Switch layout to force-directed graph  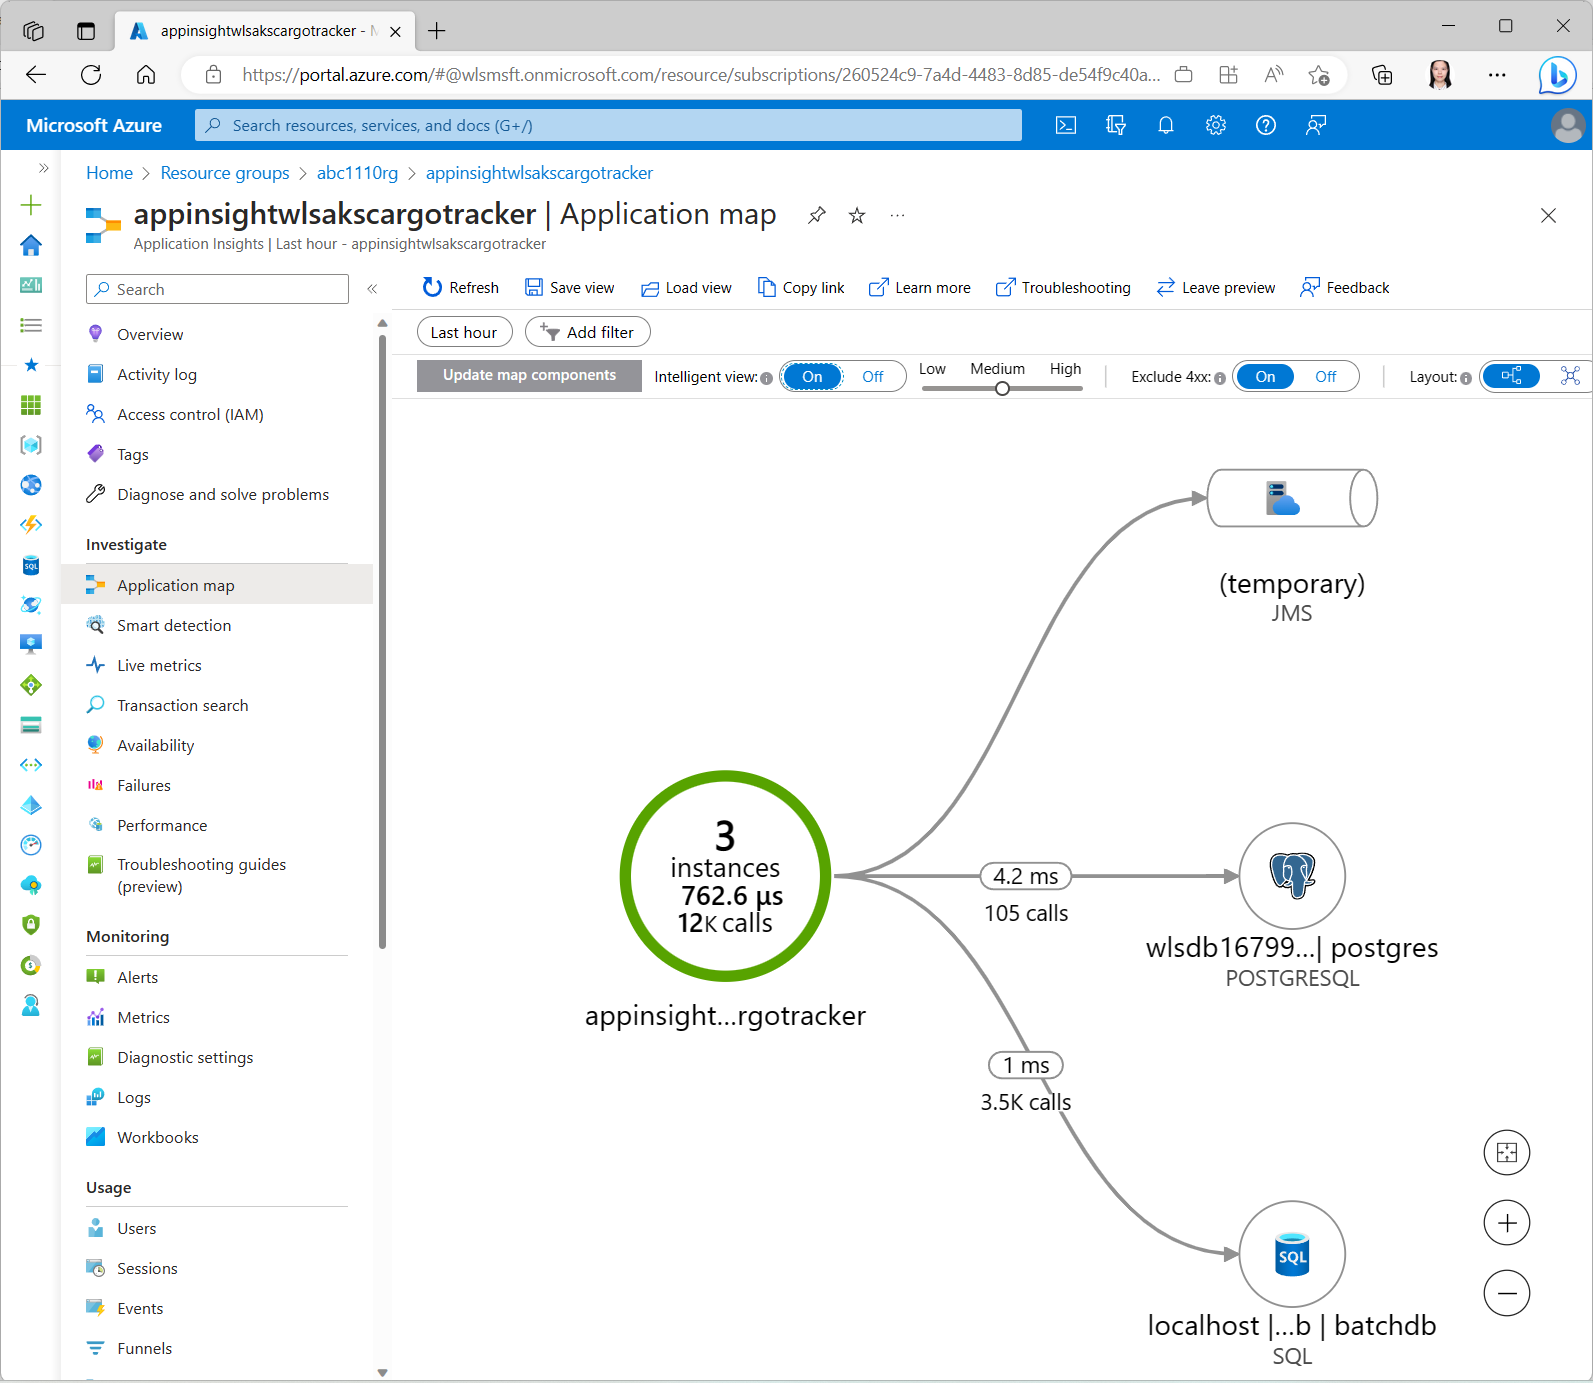coord(1570,376)
